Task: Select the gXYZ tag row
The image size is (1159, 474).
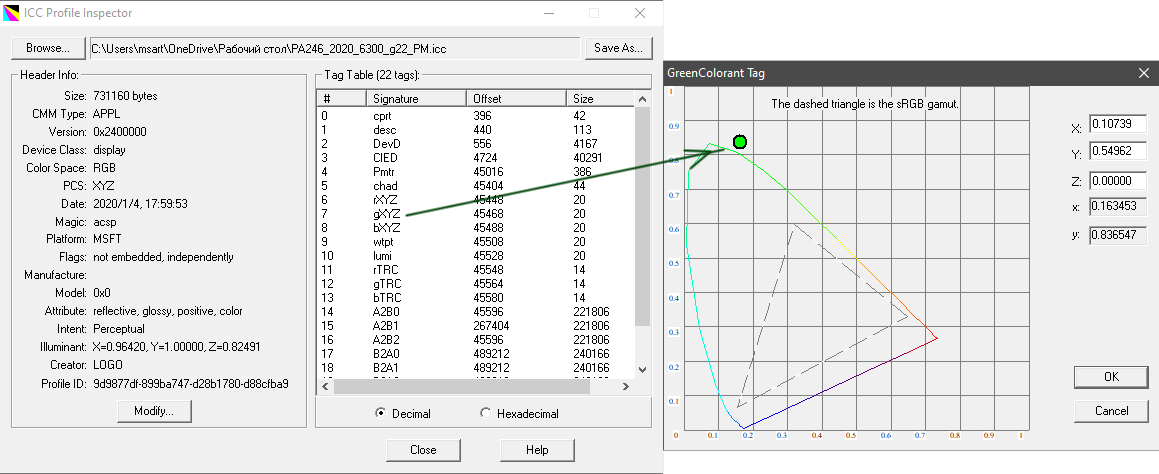Action: 475,214
